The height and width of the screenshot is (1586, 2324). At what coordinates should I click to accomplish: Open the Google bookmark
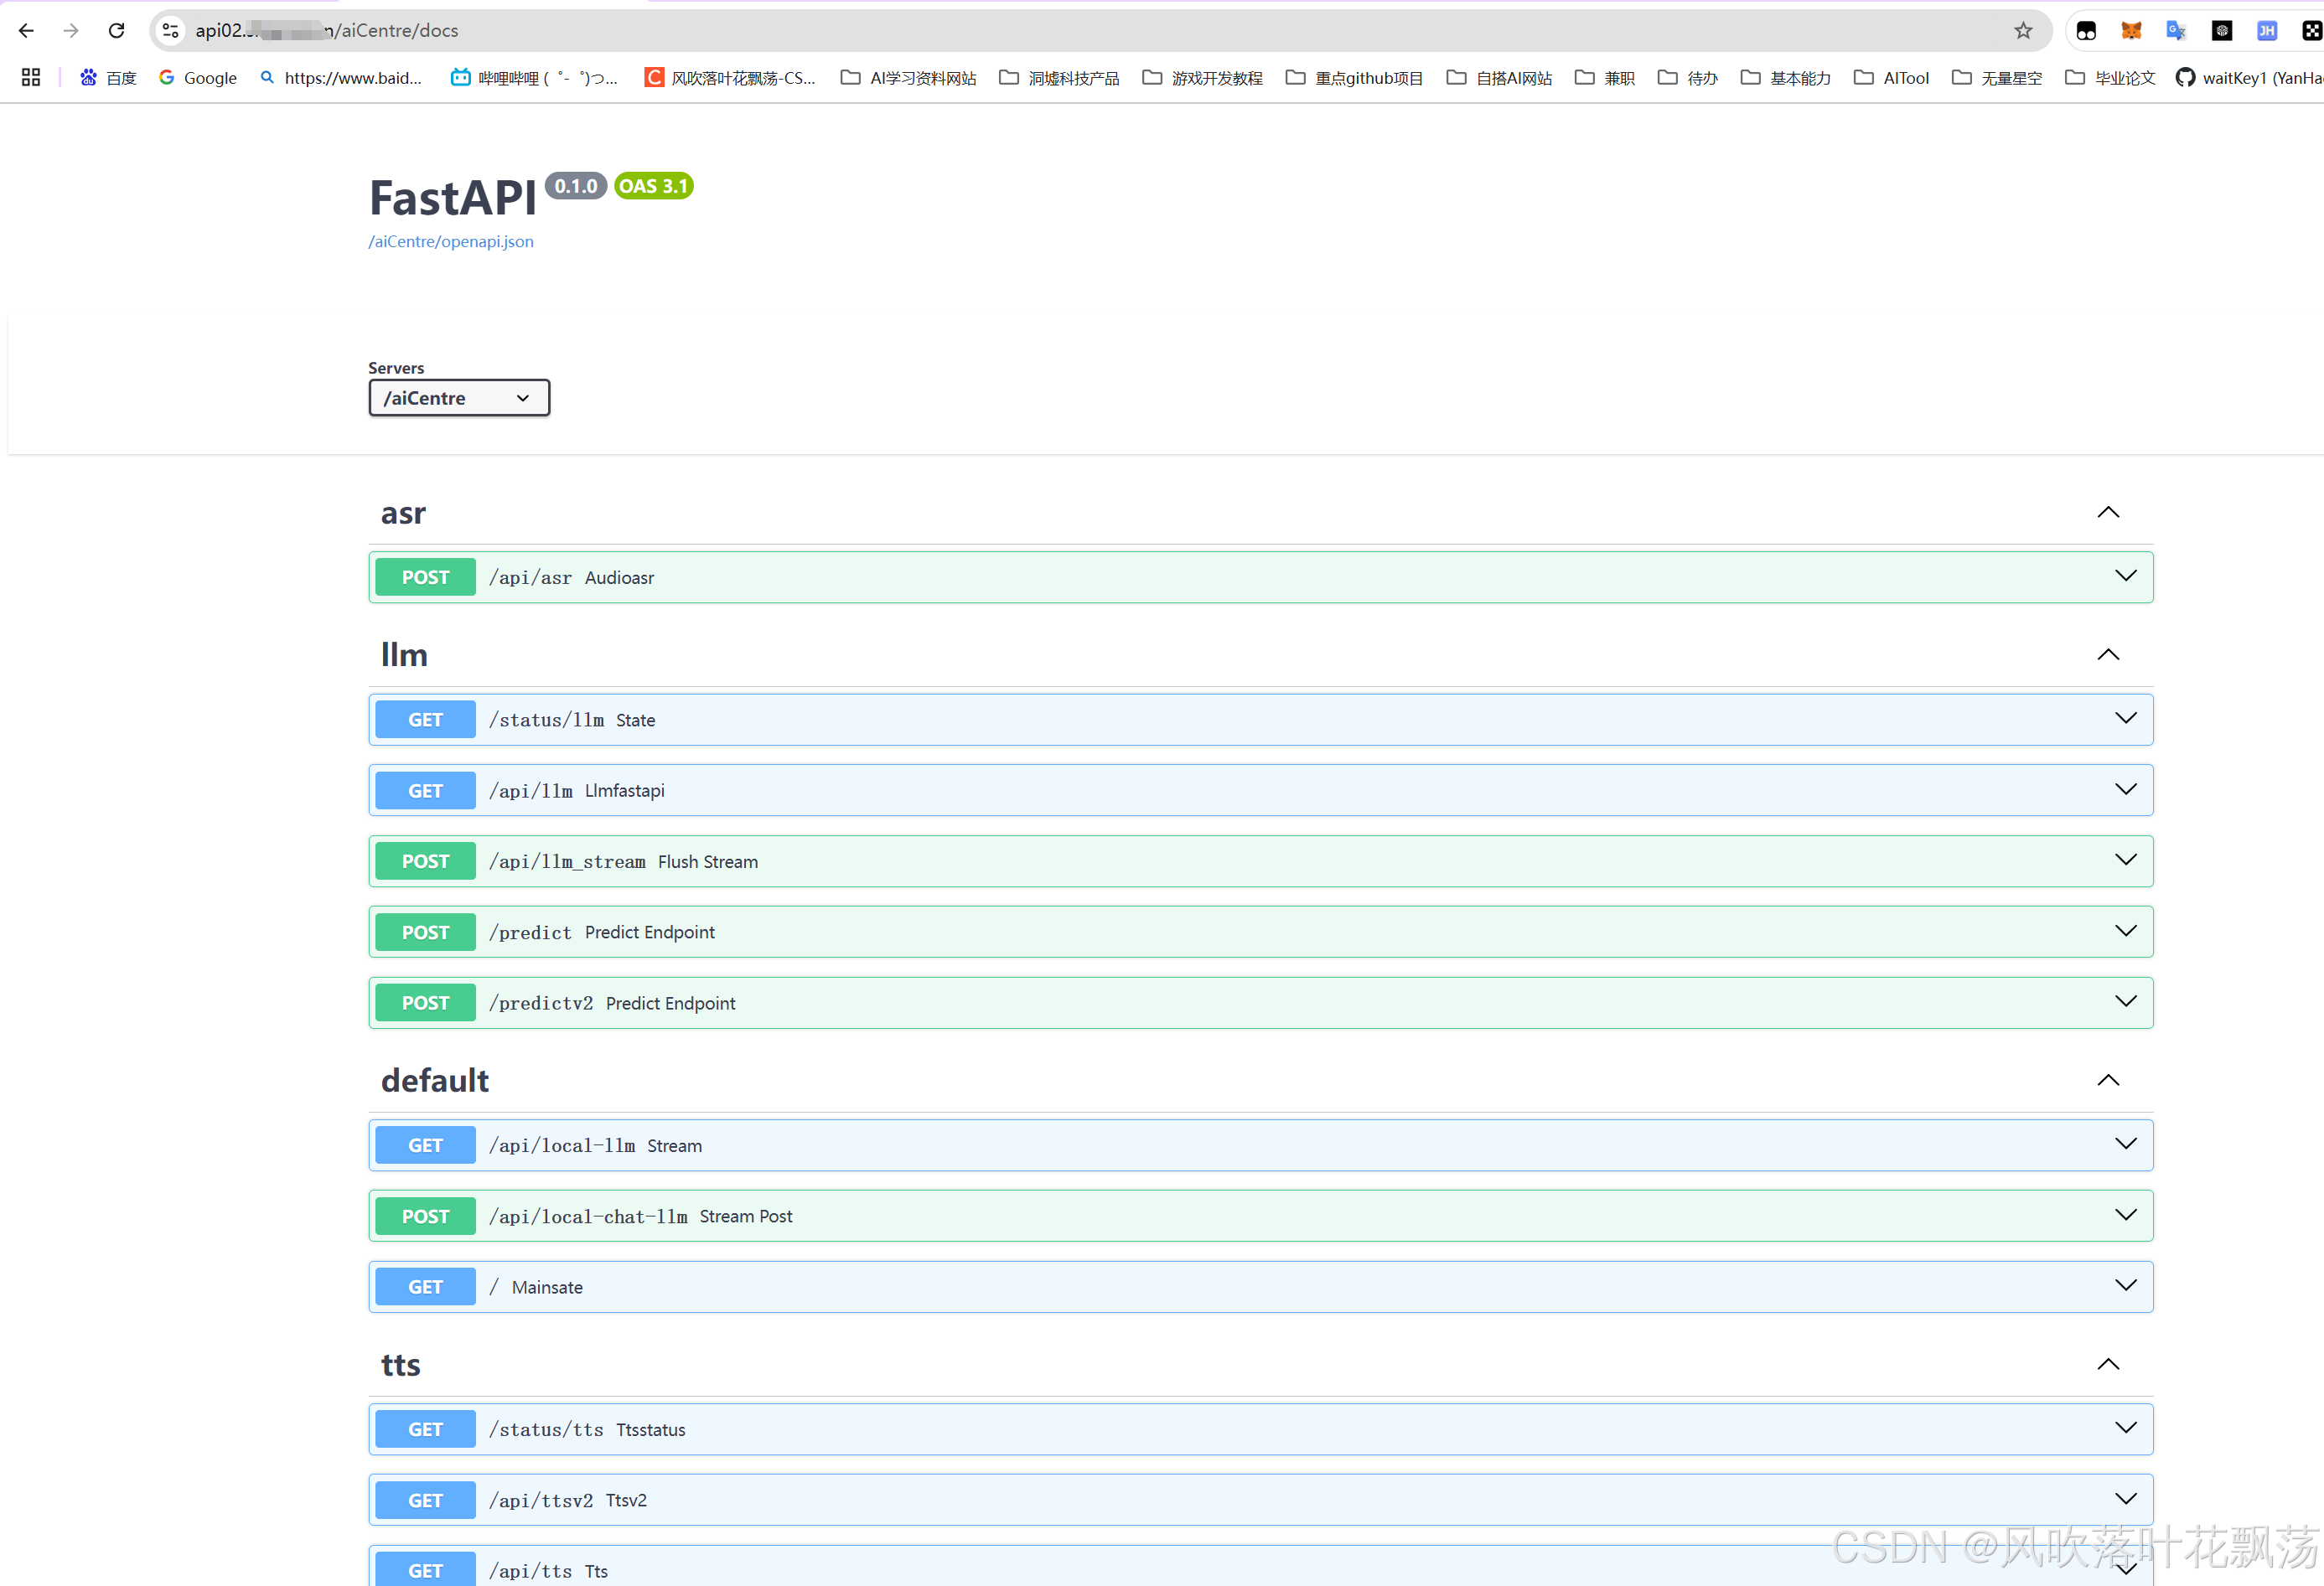point(198,77)
